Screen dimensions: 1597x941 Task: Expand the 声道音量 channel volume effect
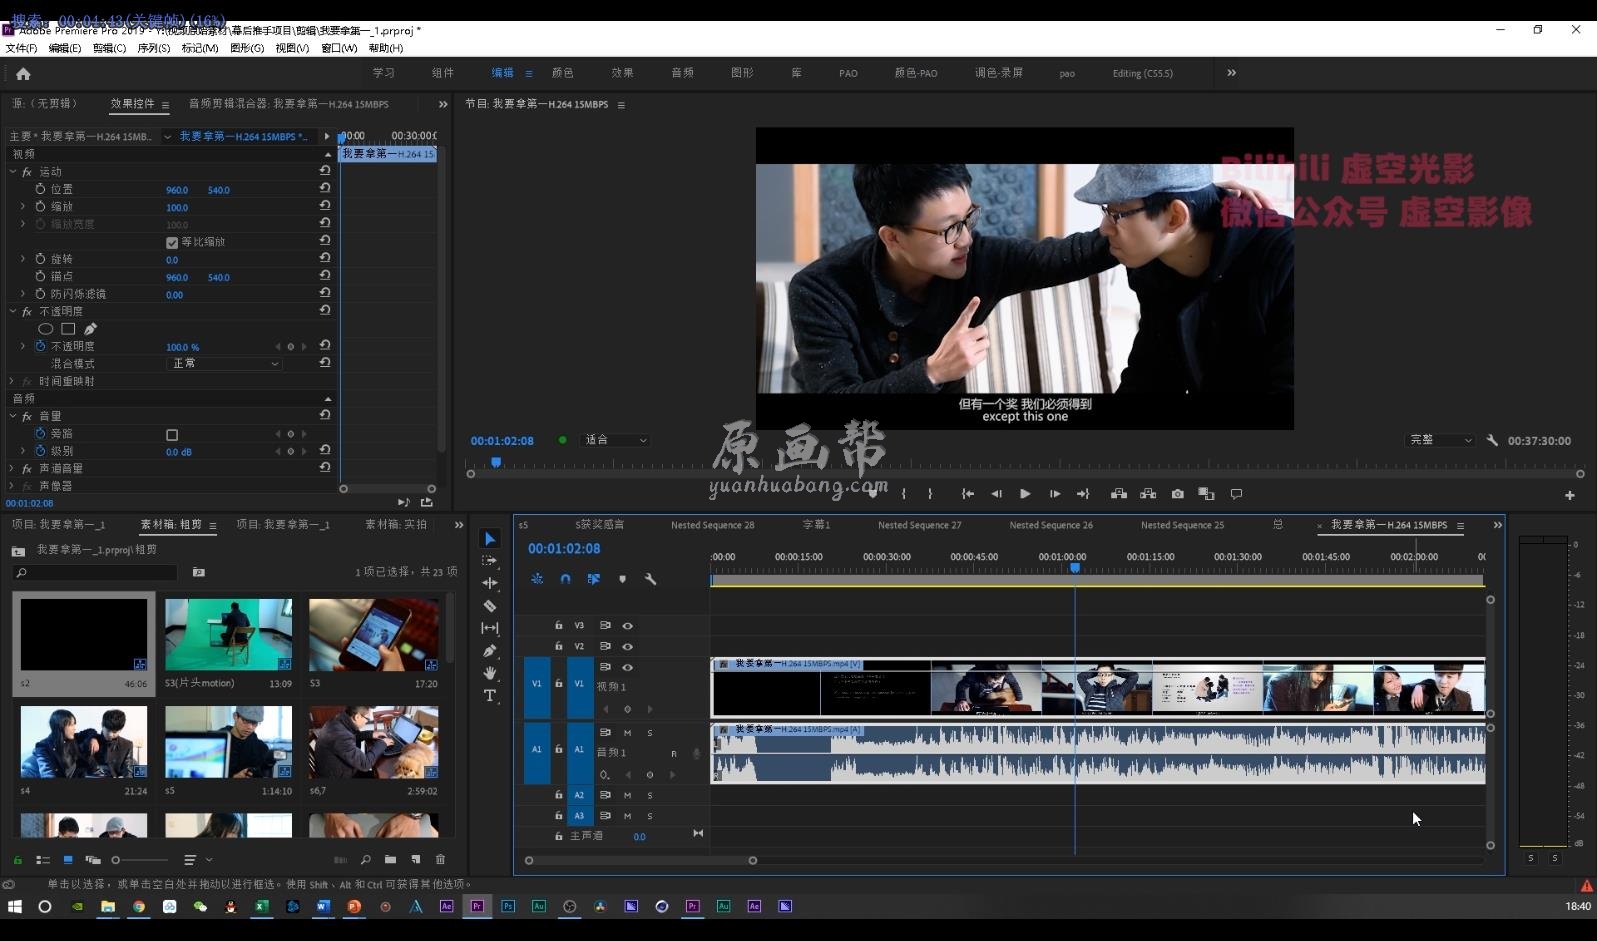coord(12,468)
